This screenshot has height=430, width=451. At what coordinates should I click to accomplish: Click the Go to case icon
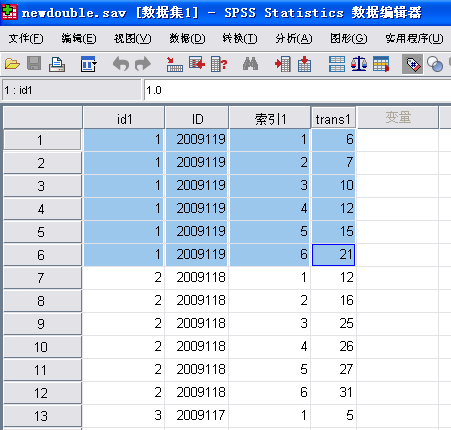174,64
